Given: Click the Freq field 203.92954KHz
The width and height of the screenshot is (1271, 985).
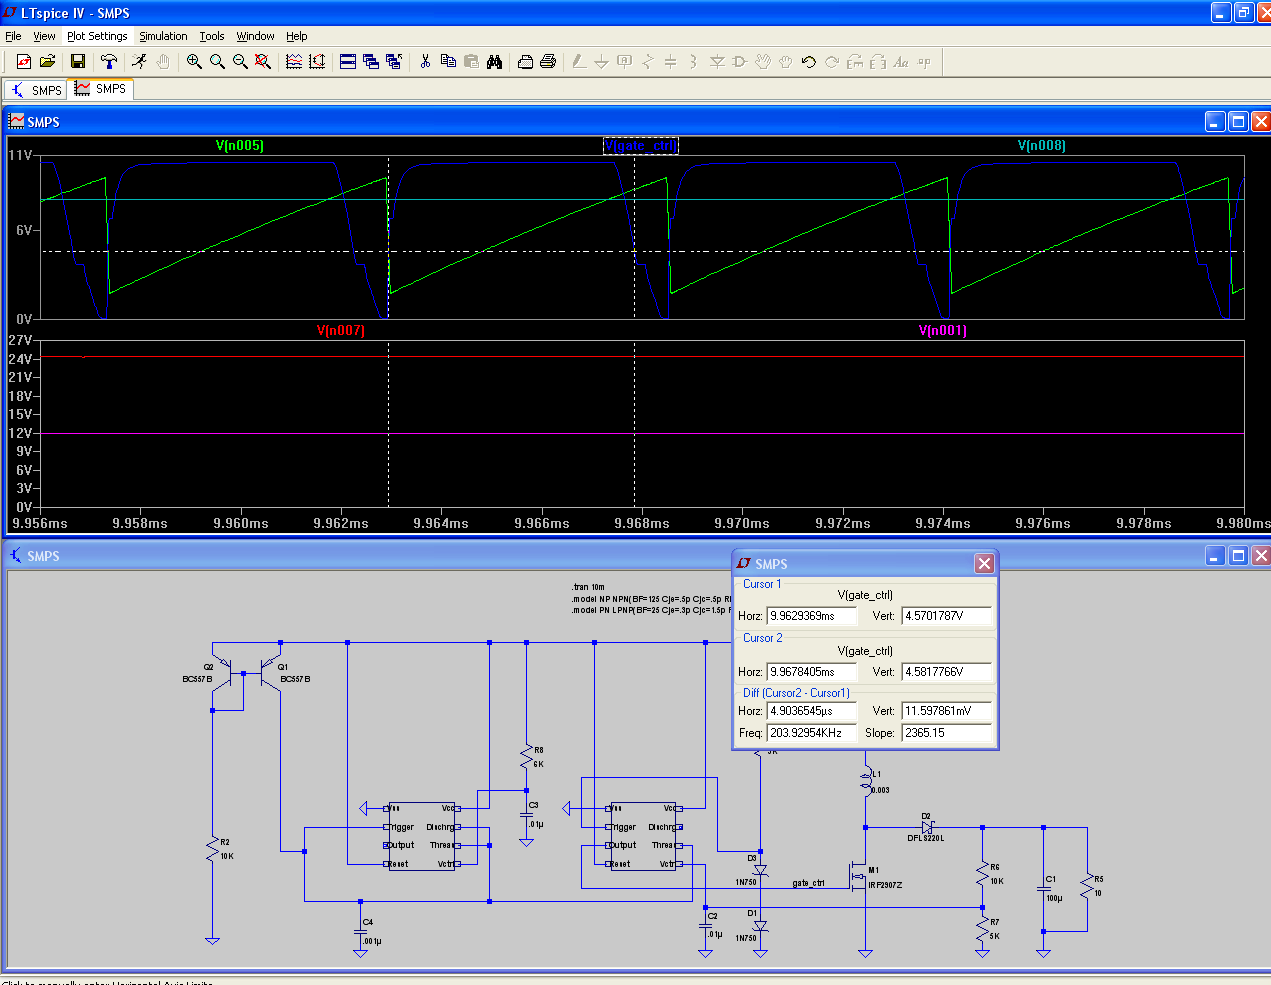Looking at the screenshot, I should coord(812,733).
